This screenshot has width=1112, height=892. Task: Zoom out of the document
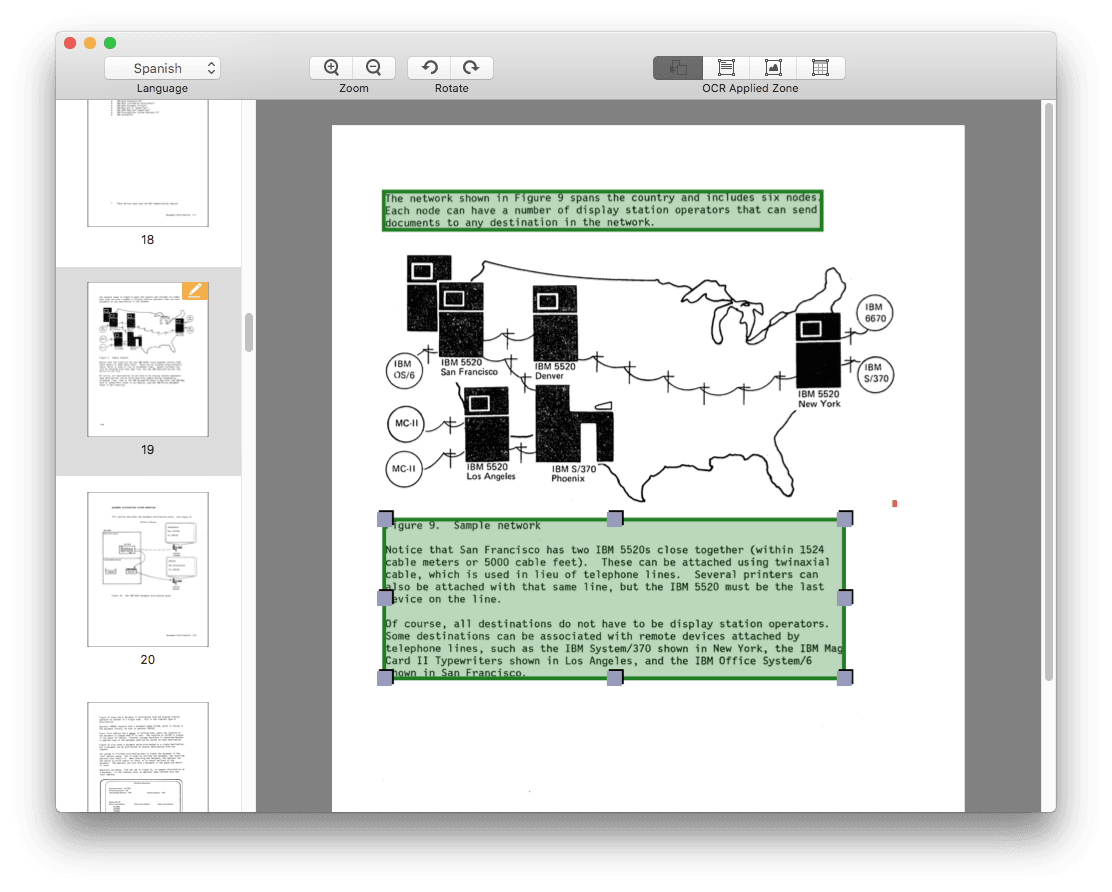(373, 67)
